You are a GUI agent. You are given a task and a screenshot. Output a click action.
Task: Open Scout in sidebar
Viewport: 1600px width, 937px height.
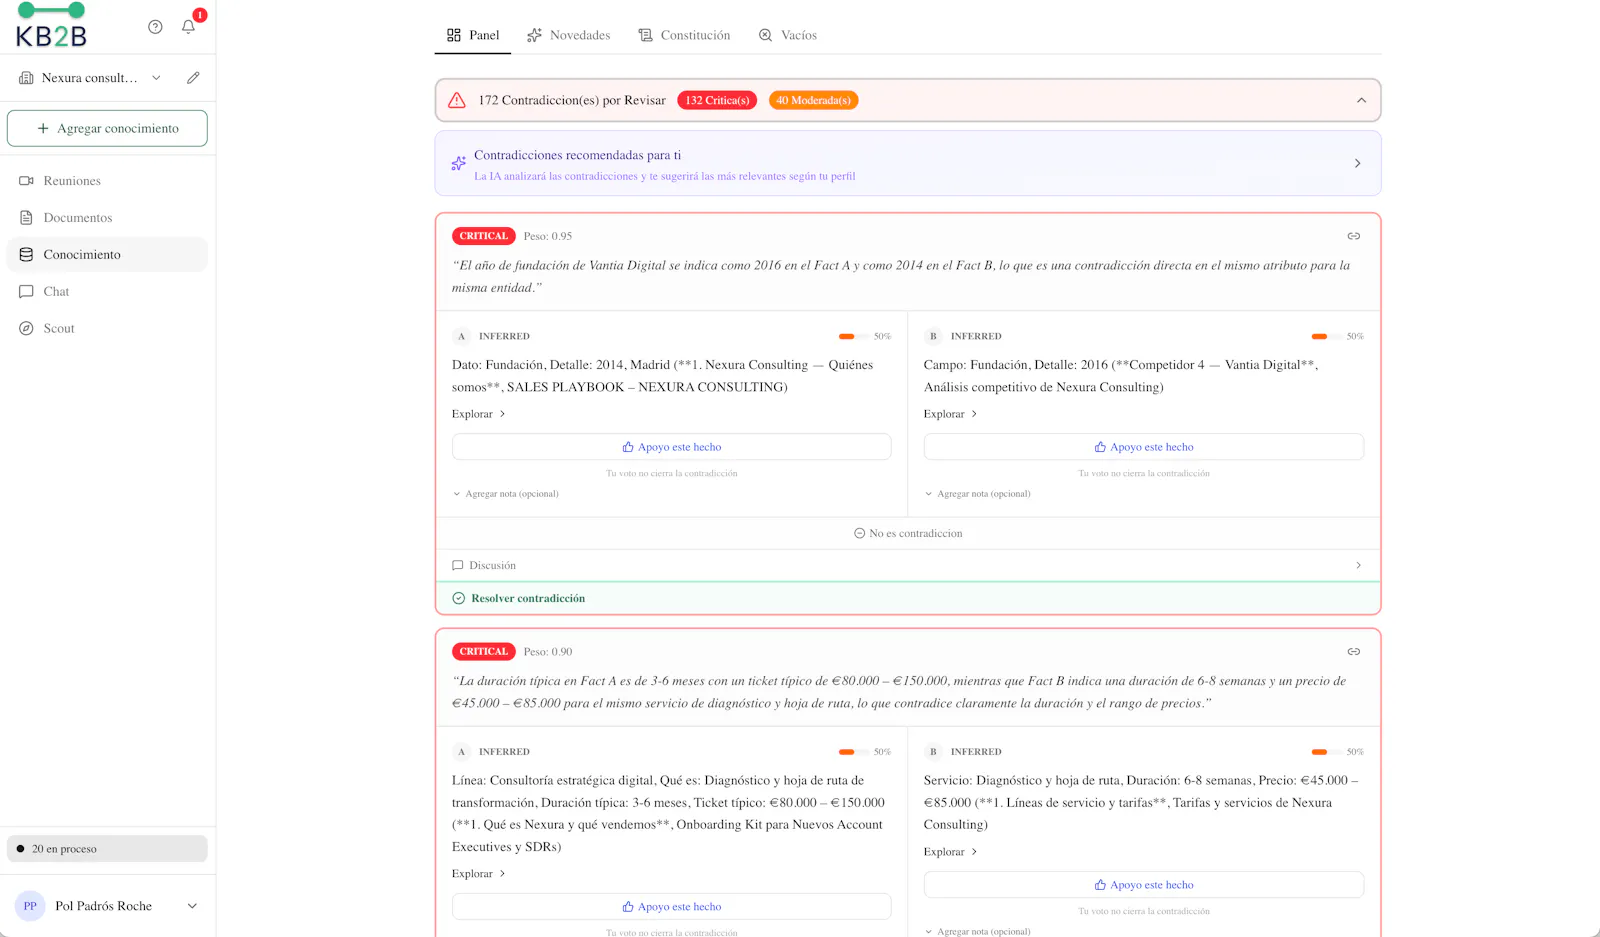coord(107,329)
